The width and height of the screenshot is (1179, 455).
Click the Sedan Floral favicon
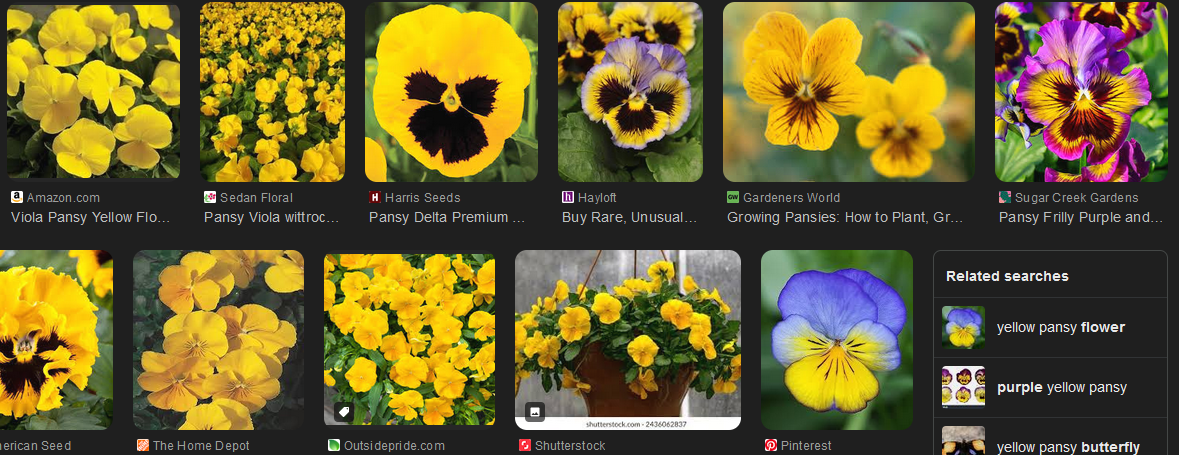coord(210,198)
